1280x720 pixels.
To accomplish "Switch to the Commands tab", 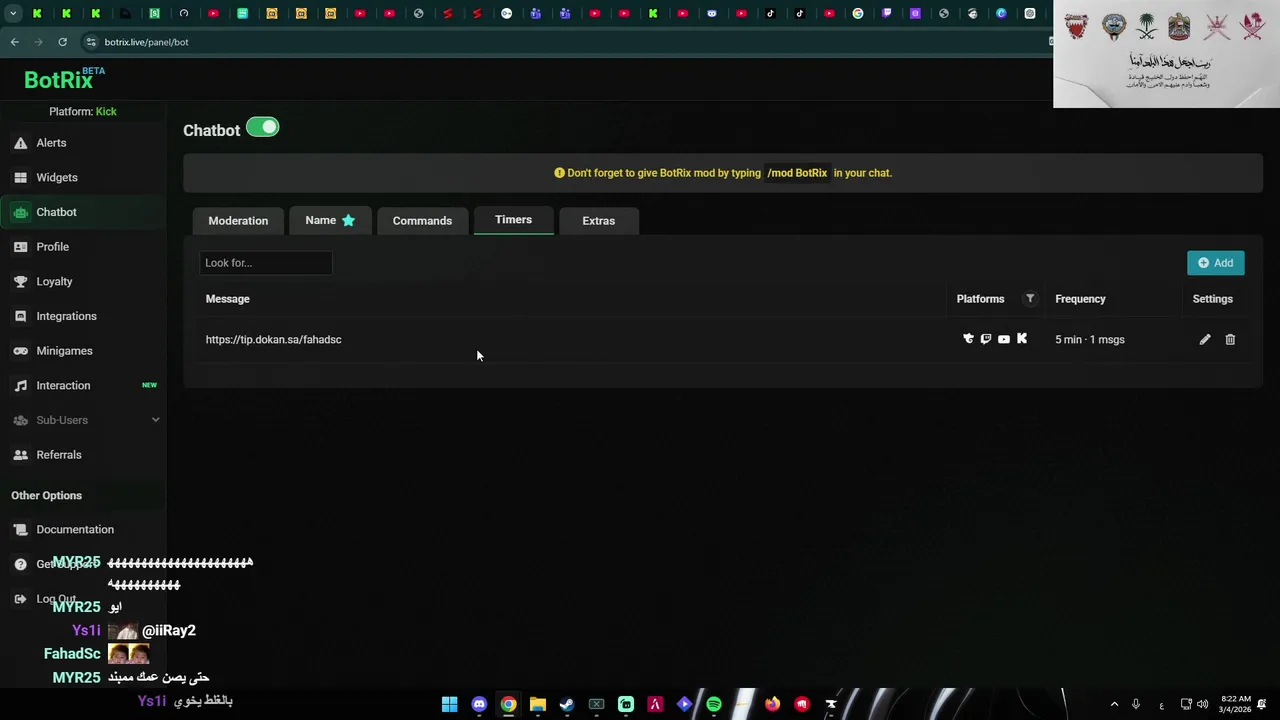I will coord(422,221).
